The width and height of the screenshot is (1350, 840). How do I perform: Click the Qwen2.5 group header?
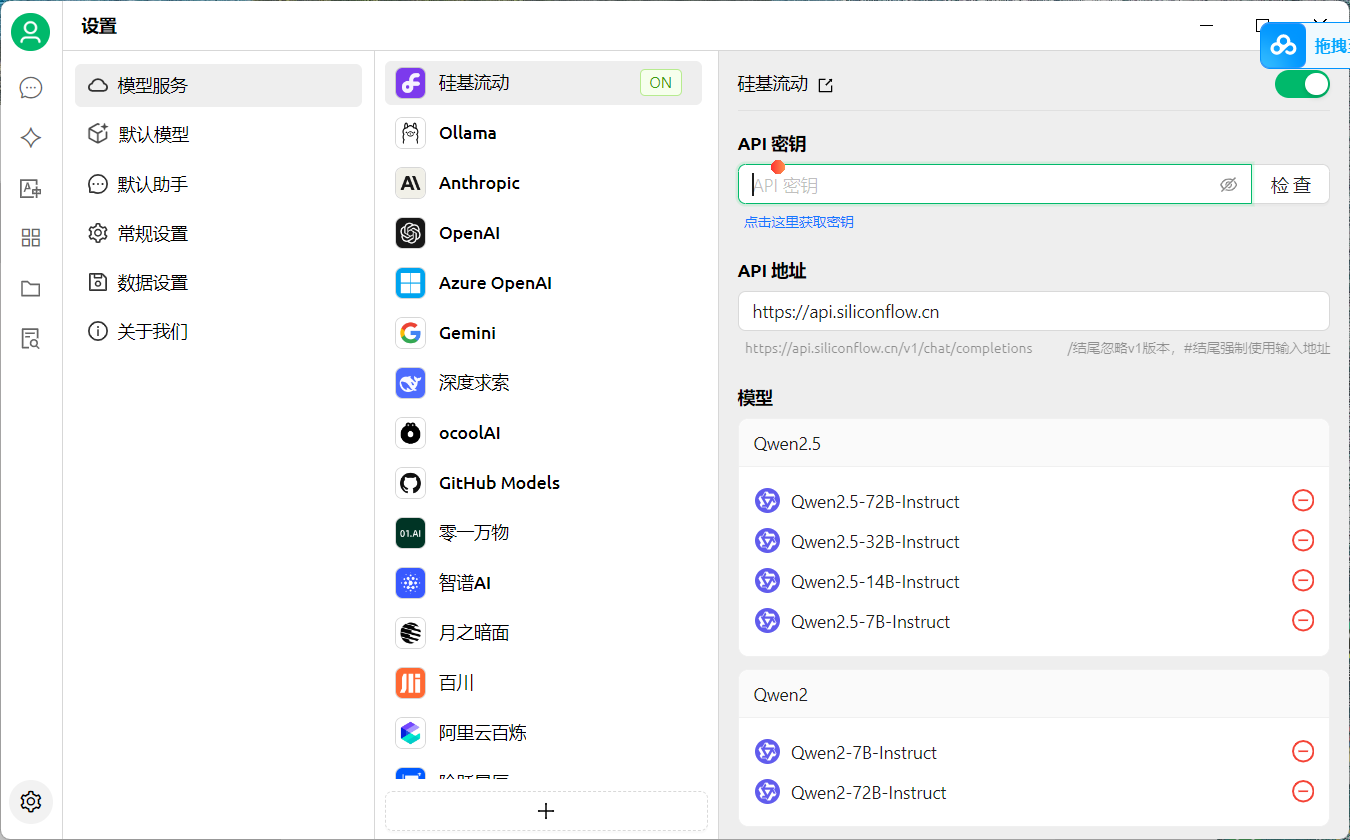point(1034,444)
